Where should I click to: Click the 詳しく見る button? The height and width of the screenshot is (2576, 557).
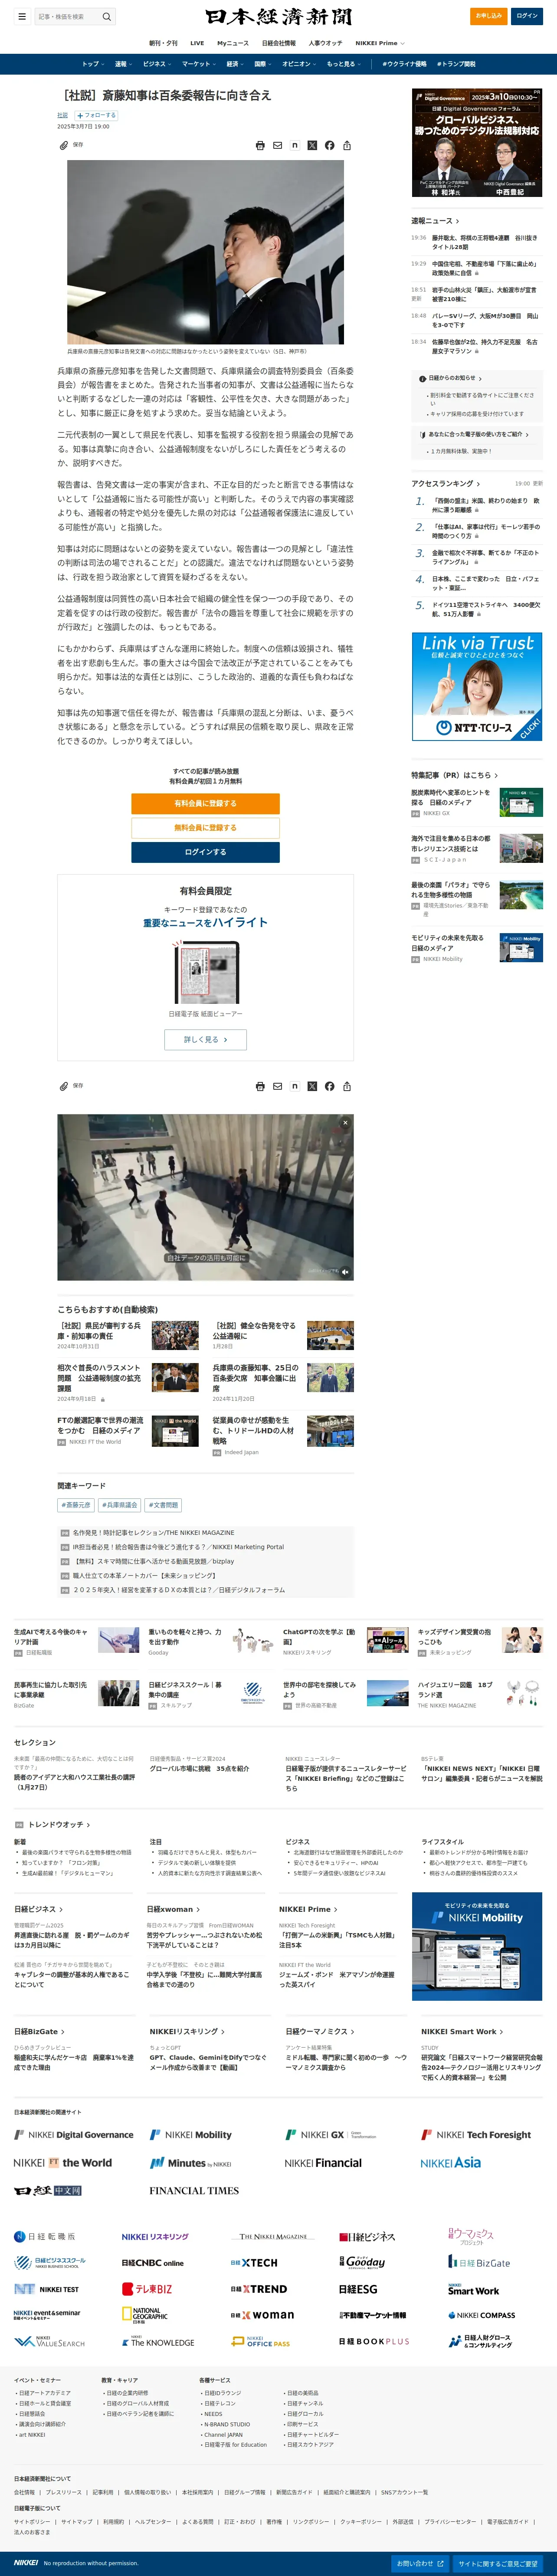[x=205, y=1039]
